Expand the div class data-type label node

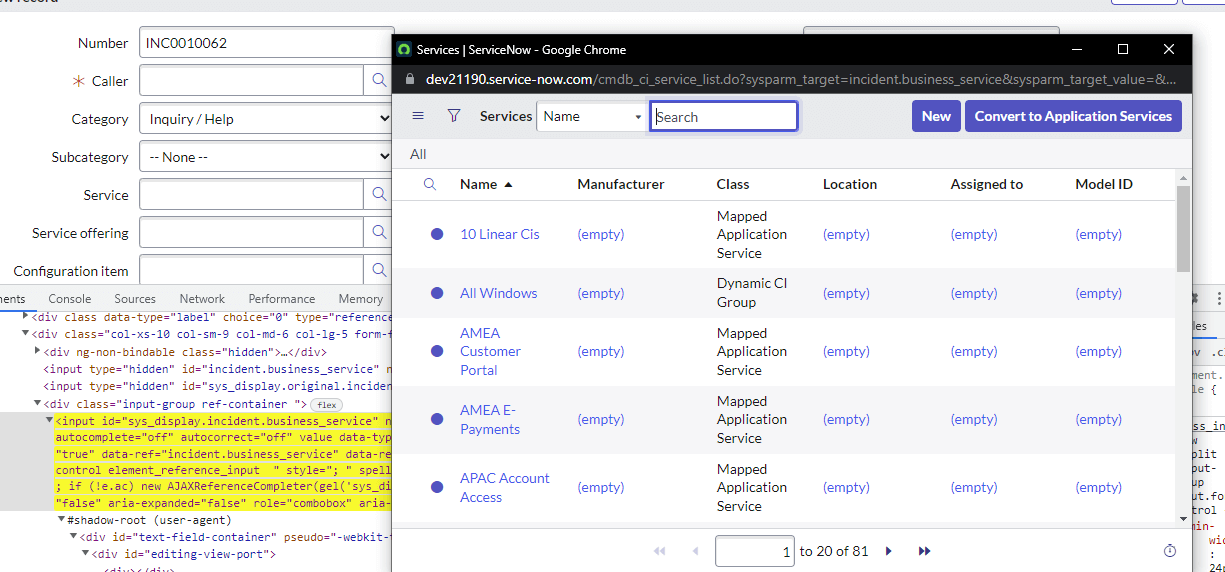point(26,317)
